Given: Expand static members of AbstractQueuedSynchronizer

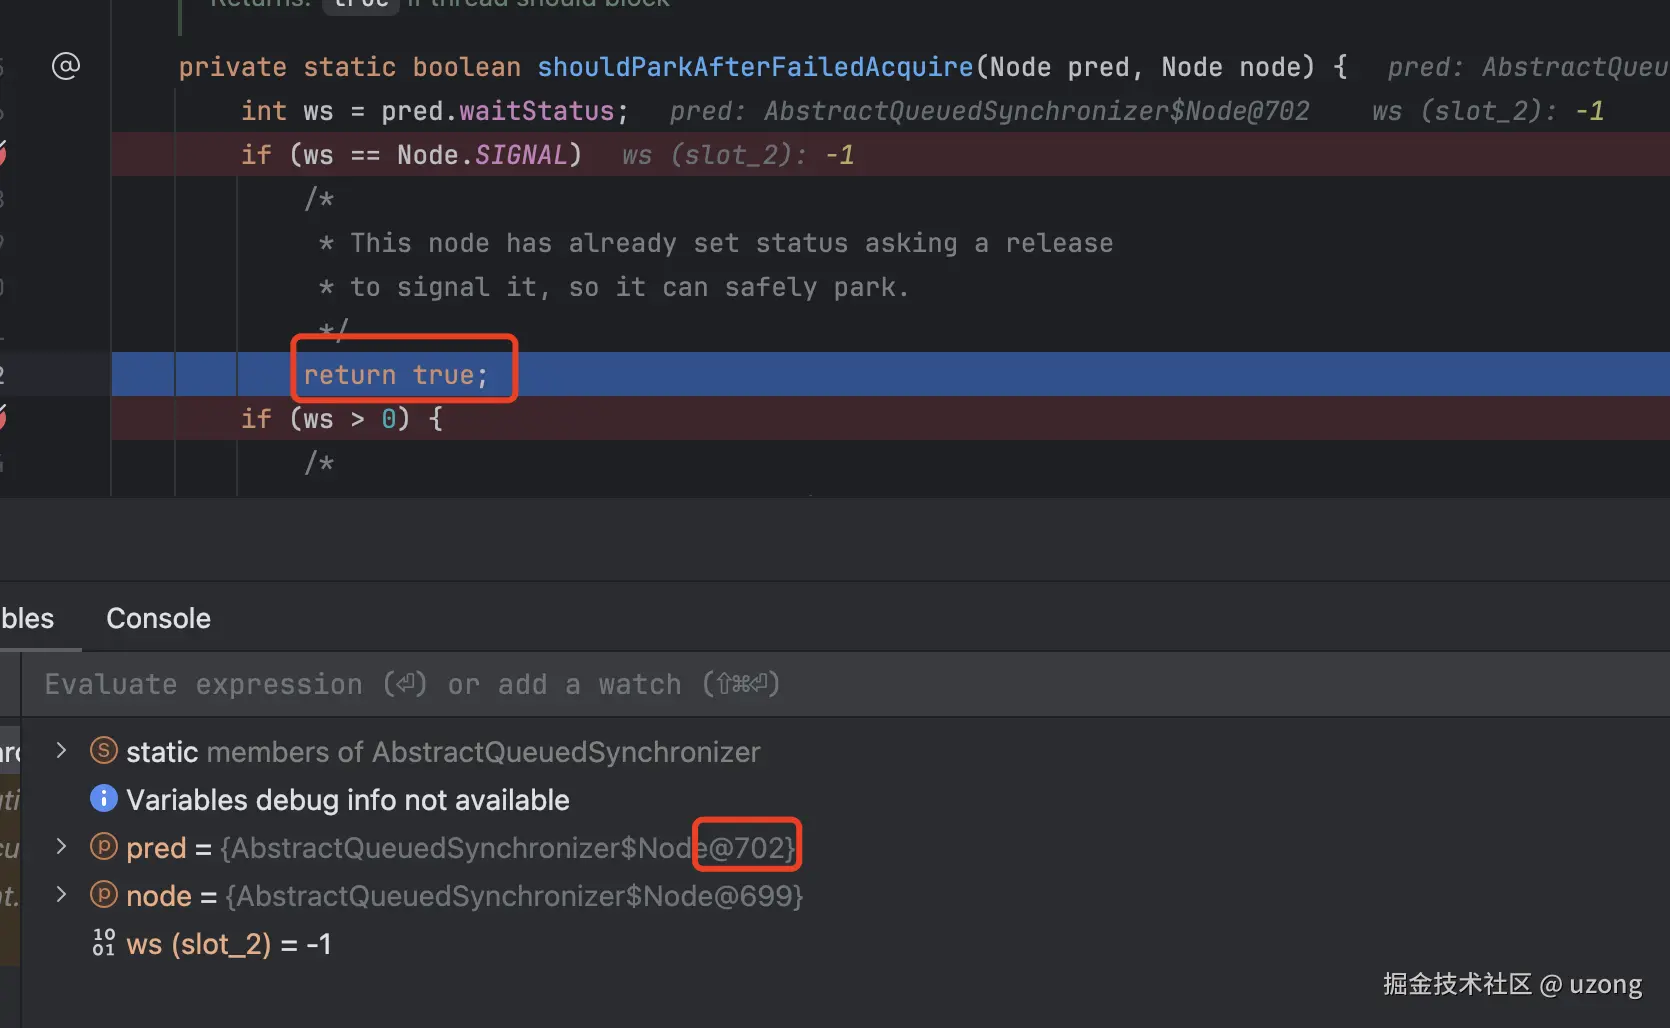Looking at the screenshot, I should pyautogui.click(x=62, y=751).
